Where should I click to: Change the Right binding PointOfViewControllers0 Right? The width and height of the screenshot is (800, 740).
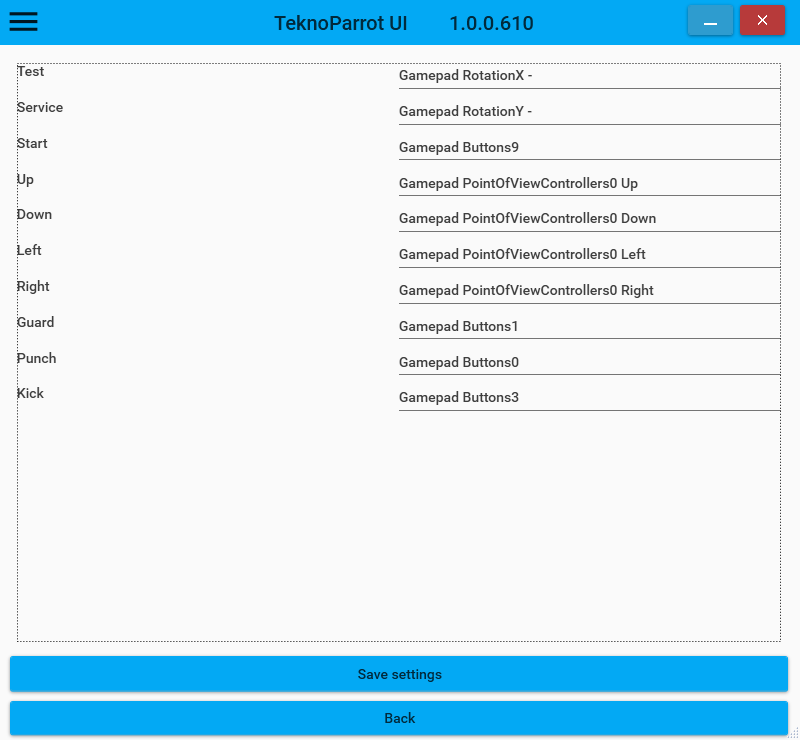coord(589,291)
